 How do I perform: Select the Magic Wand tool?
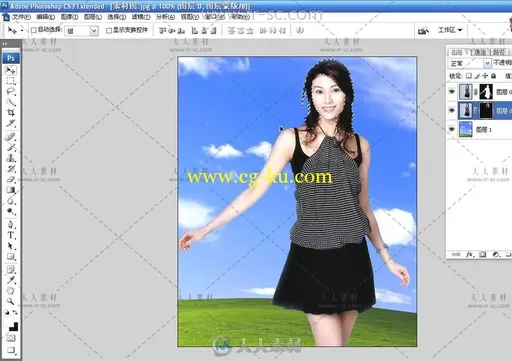click(11, 102)
